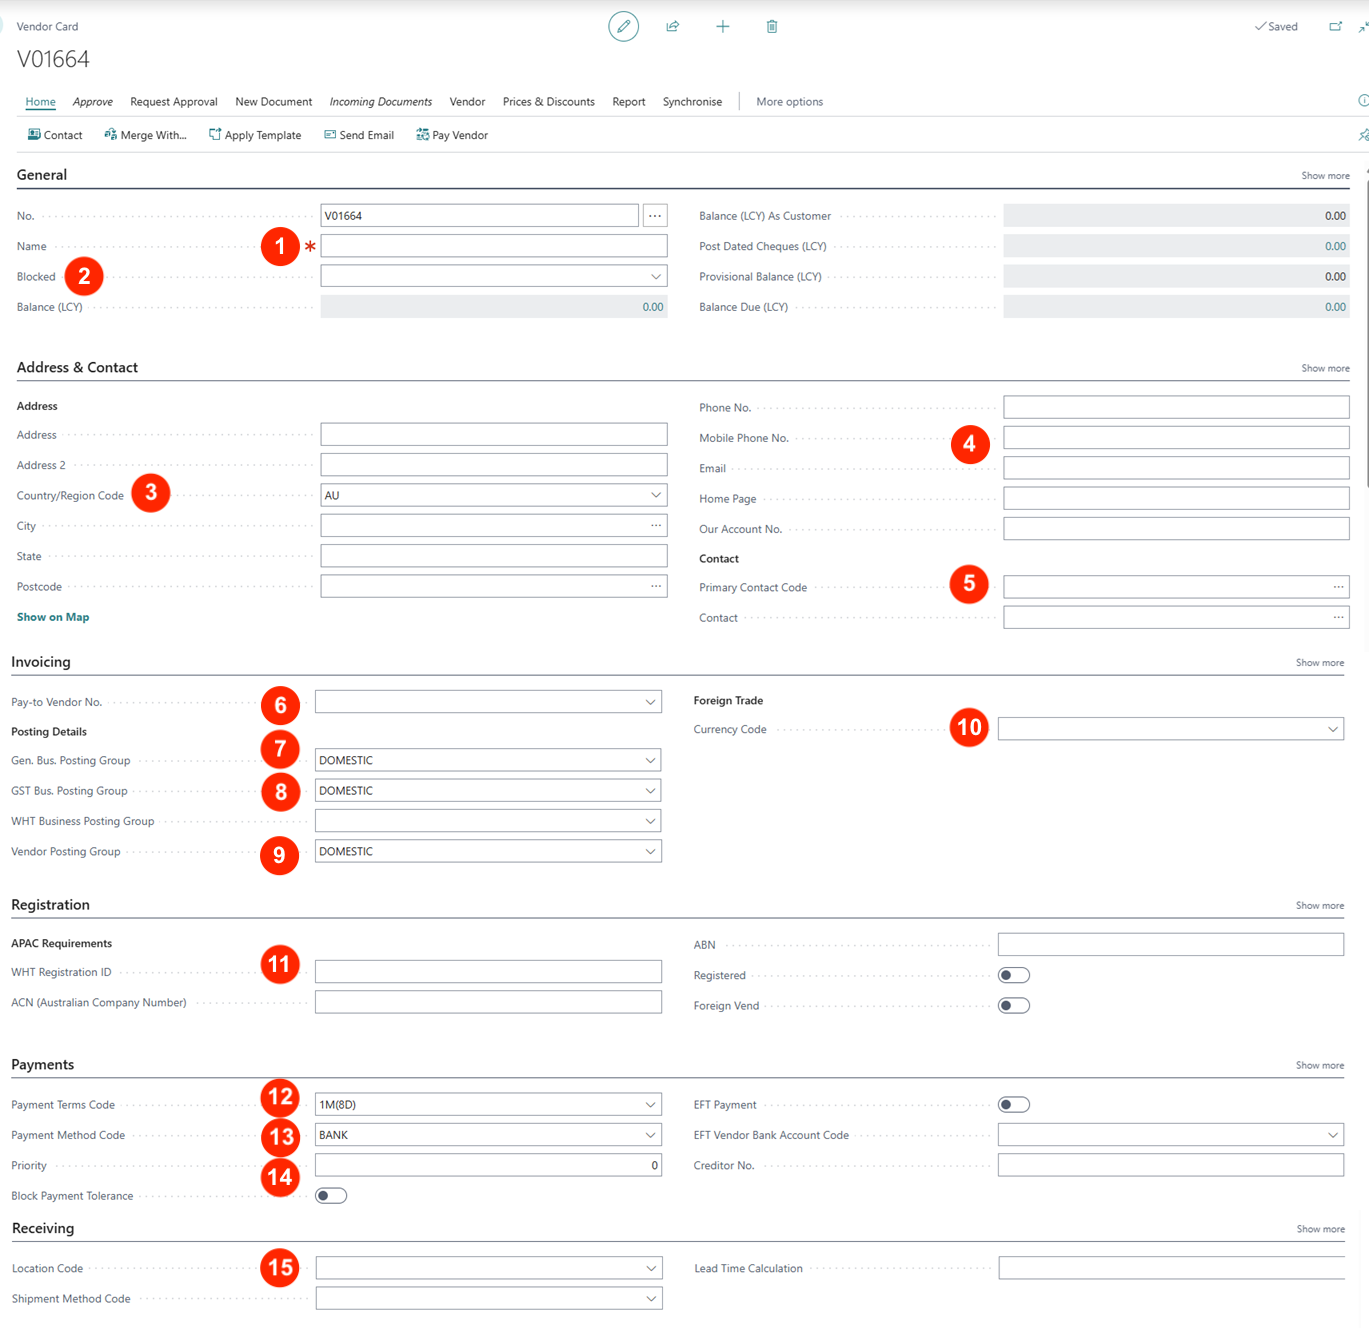Click the plus icon to add new vendor
The width and height of the screenshot is (1369, 1329).
722,27
